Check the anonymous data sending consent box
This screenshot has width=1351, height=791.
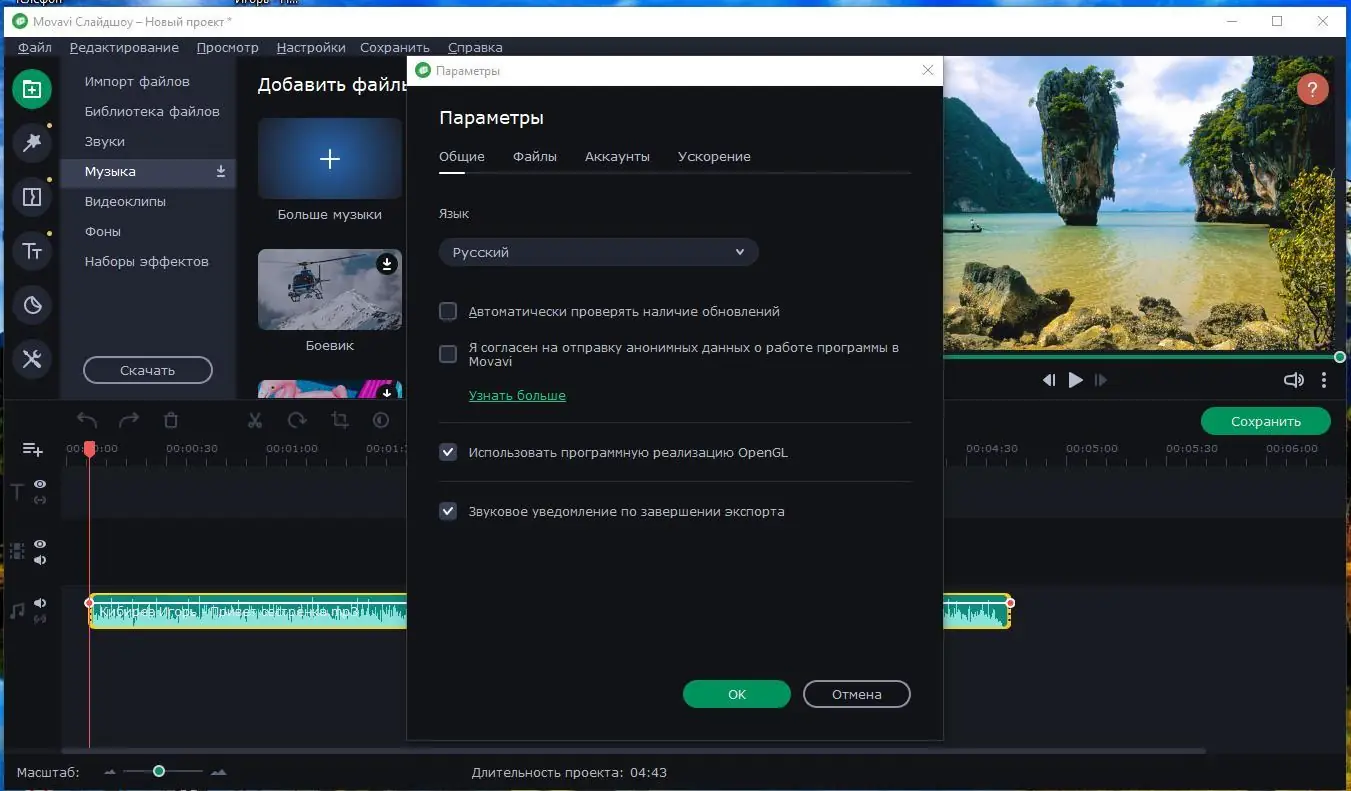pyautogui.click(x=448, y=354)
